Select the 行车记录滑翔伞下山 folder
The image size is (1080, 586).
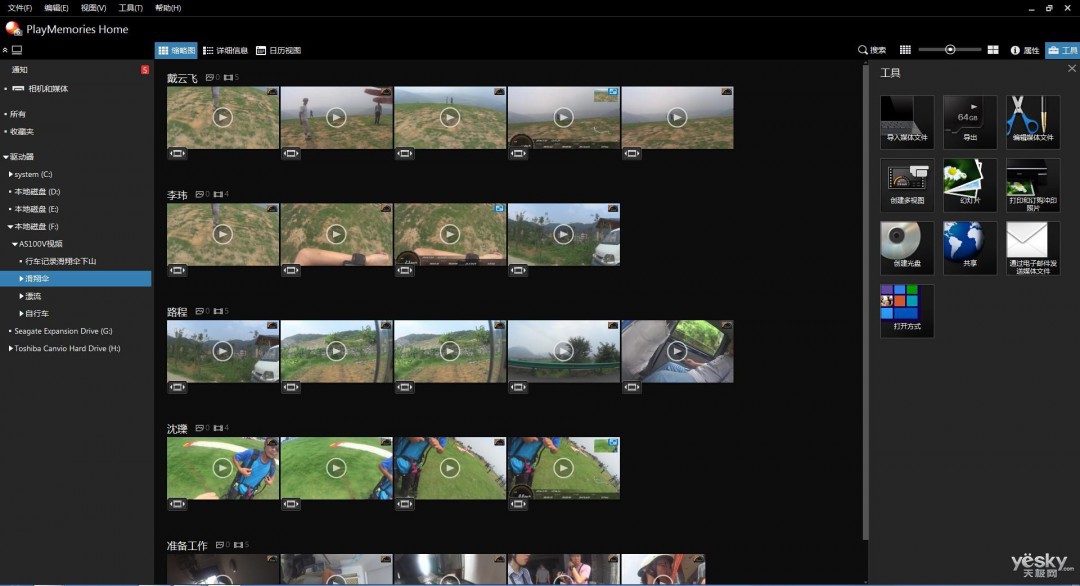pyautogui.click(x=61, y=262)
